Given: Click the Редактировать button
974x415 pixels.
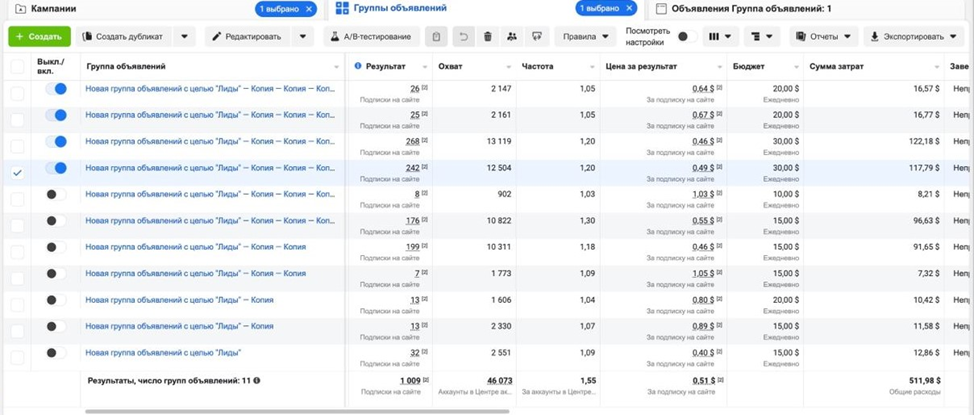Looking at the screenshot, I should (x=247, y=37).
